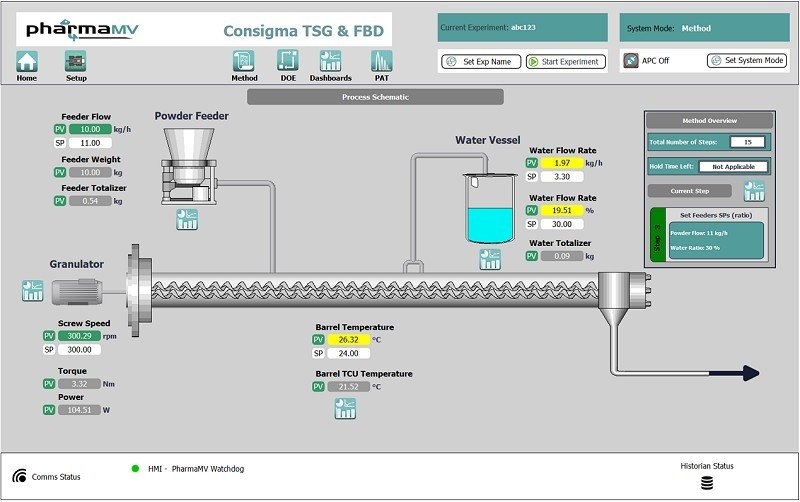Screen dimensions: 800x502
Task: Click the Current Step button
Action: pyautogui.click(x=690, y=190)
